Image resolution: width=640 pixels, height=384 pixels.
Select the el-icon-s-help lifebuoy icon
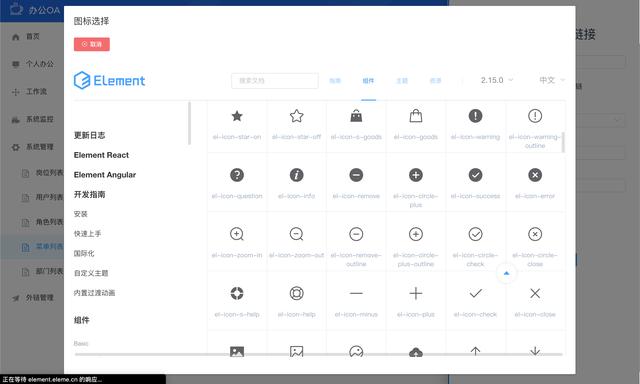(237, 293)
